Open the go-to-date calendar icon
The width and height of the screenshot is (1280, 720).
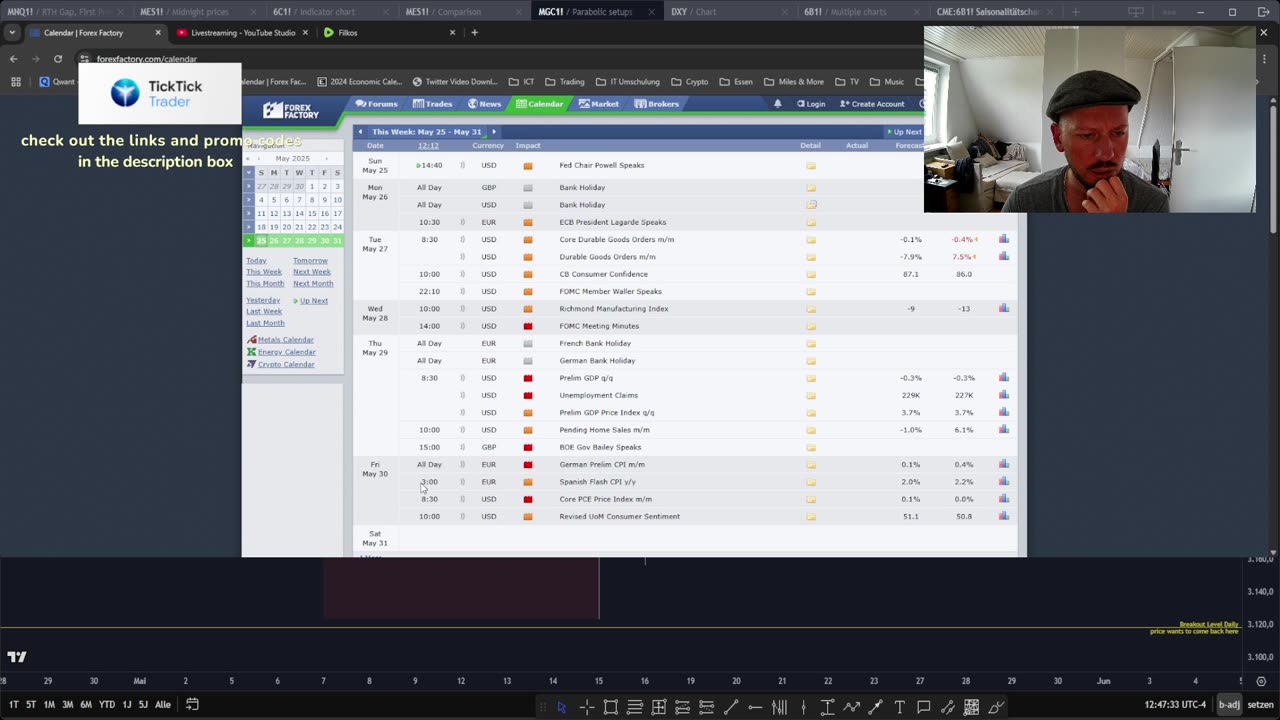(x=192, y=704)
